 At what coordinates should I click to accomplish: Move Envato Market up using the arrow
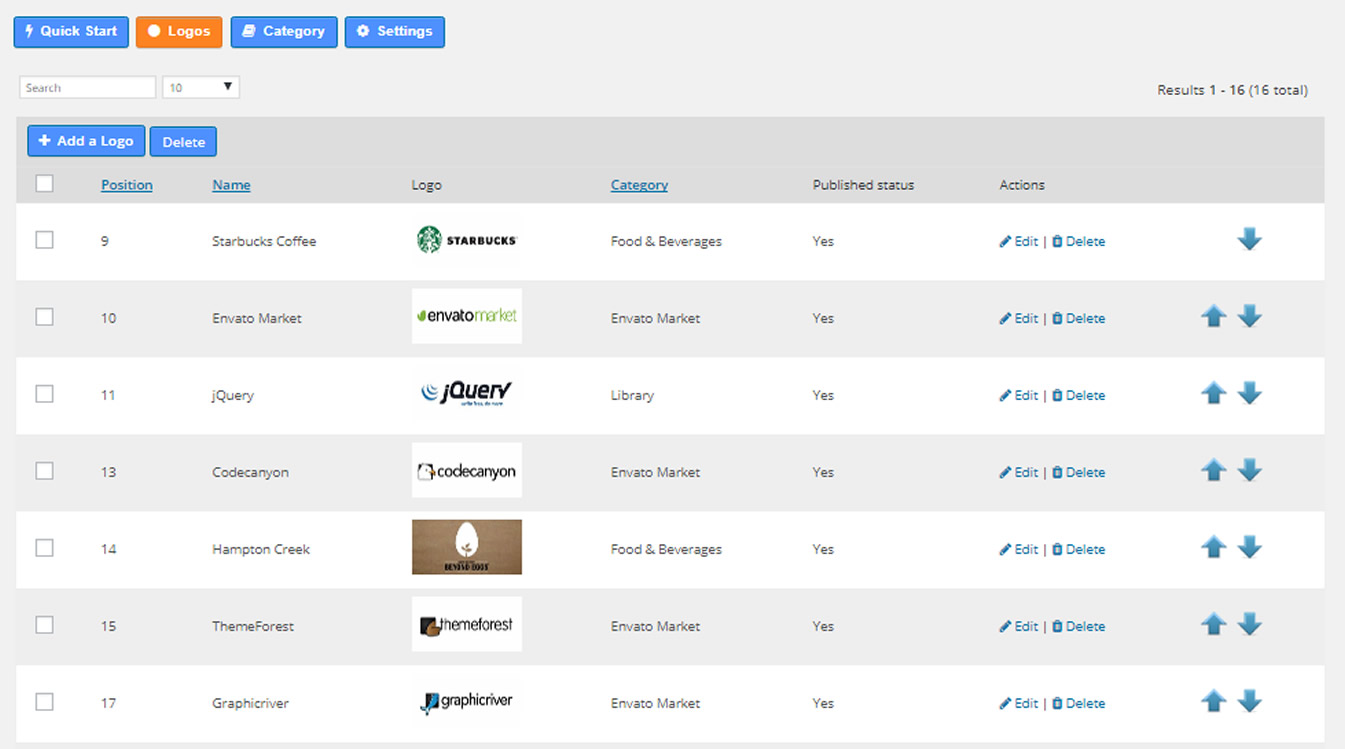coord(1213,317)
